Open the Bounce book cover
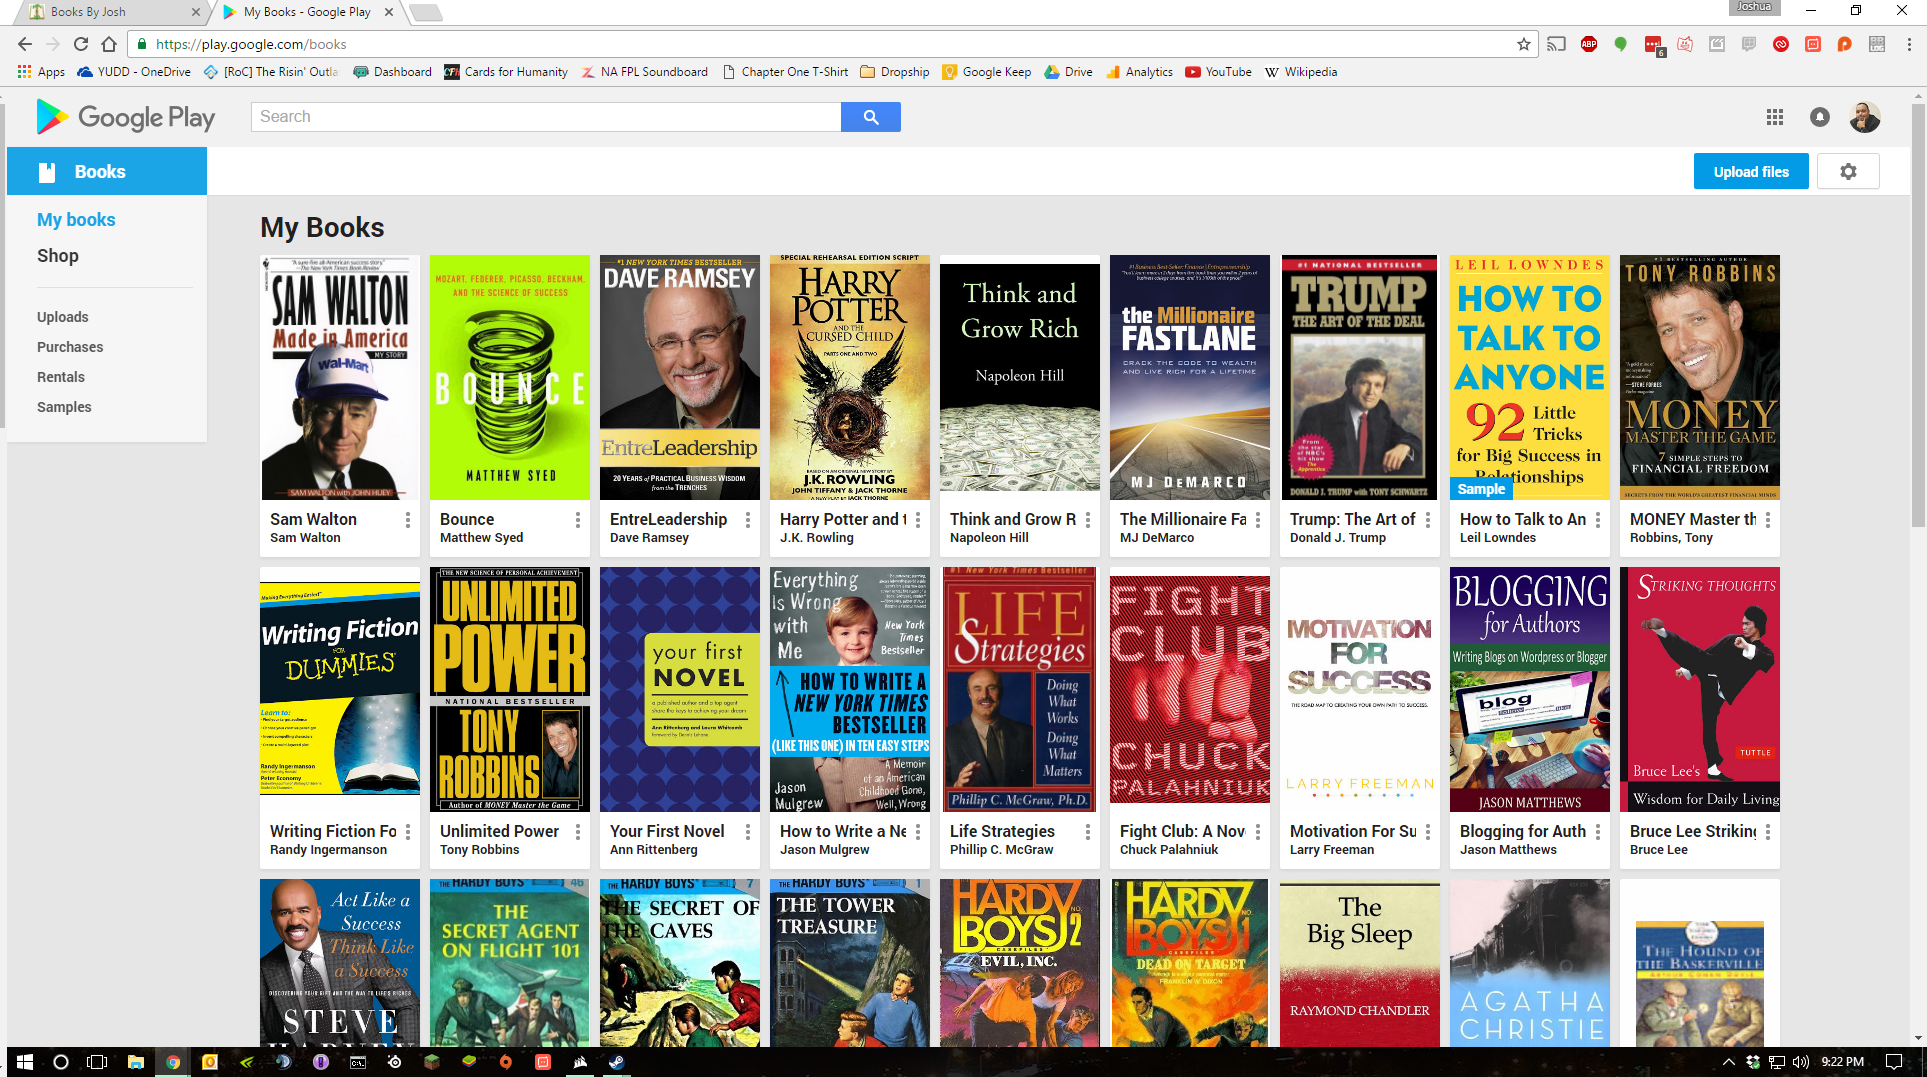 pos(510,377)
